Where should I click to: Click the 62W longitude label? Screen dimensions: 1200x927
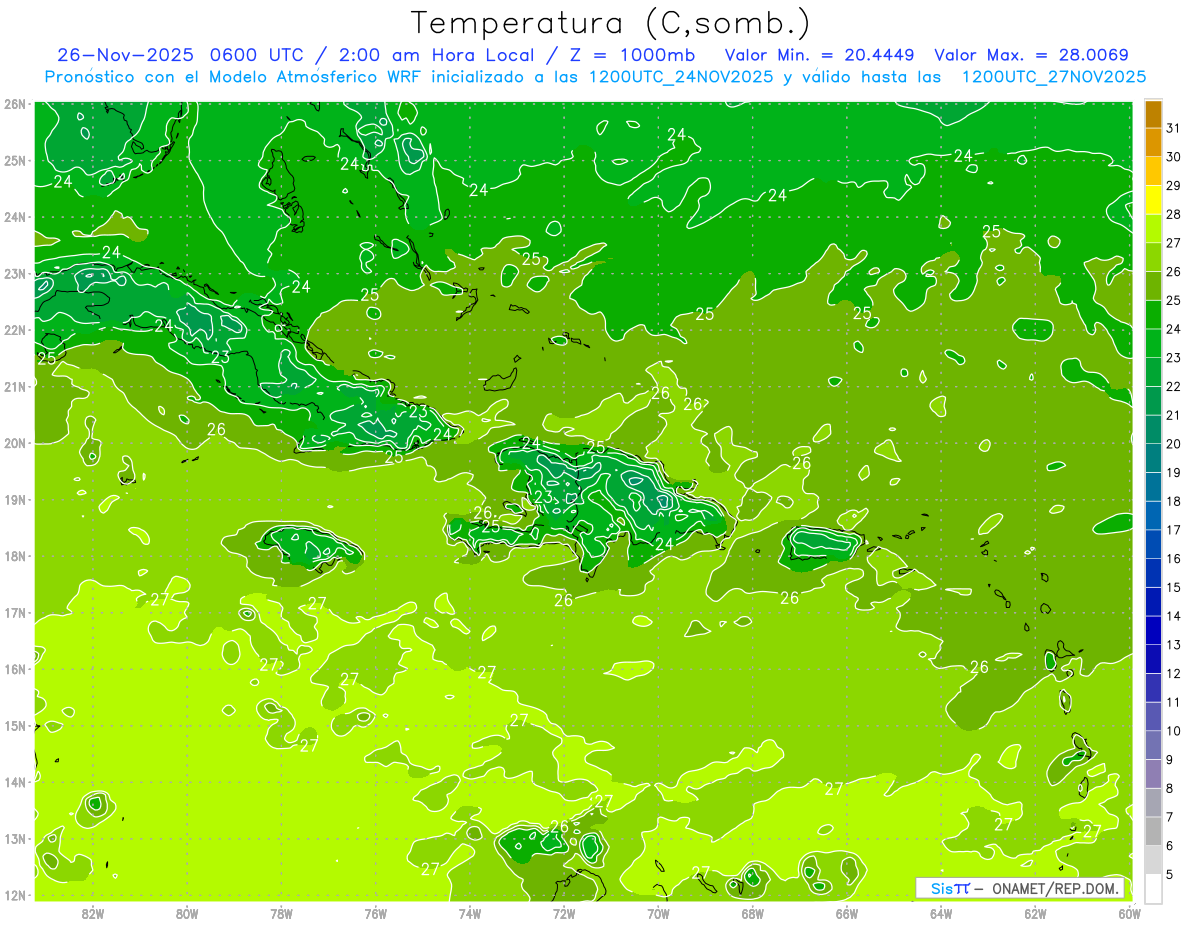click(x=1036, y=913)
